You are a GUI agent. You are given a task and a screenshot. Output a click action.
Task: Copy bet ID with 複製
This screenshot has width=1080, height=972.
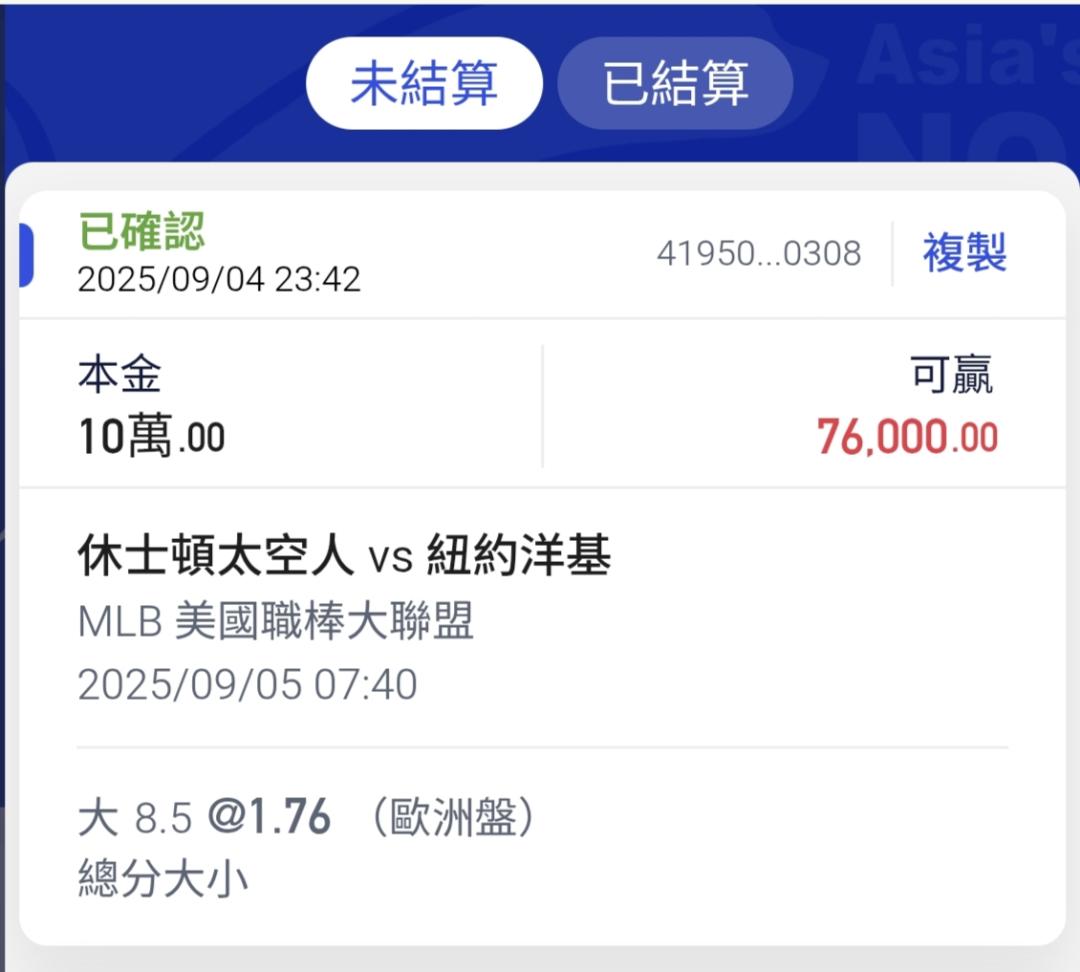pos(964,253)
